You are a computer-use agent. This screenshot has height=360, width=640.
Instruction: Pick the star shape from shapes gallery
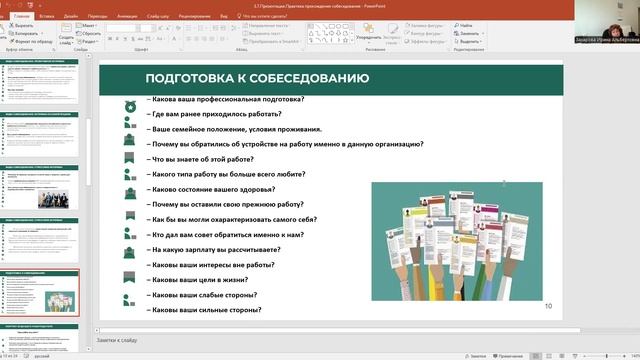pyautogui.click(x=345, y=40)
